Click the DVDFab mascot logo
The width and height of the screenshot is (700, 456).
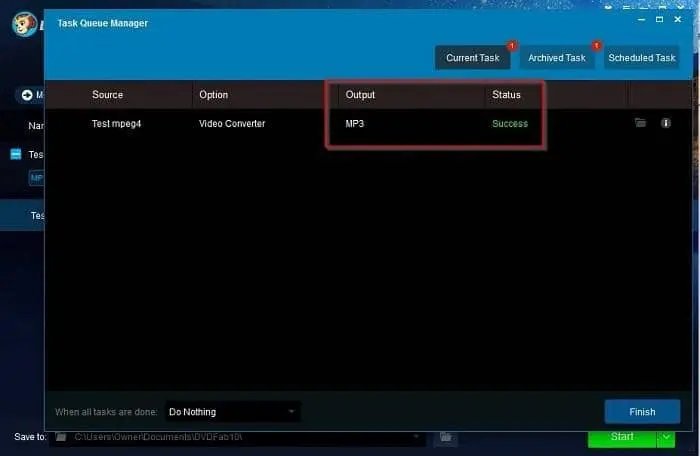24,24
